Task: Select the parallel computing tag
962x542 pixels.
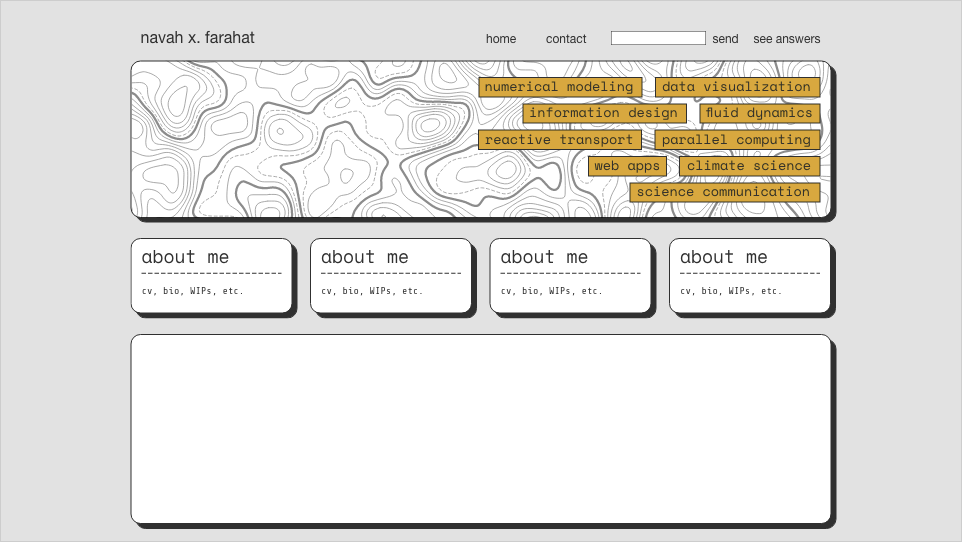Action: (736, 140)
